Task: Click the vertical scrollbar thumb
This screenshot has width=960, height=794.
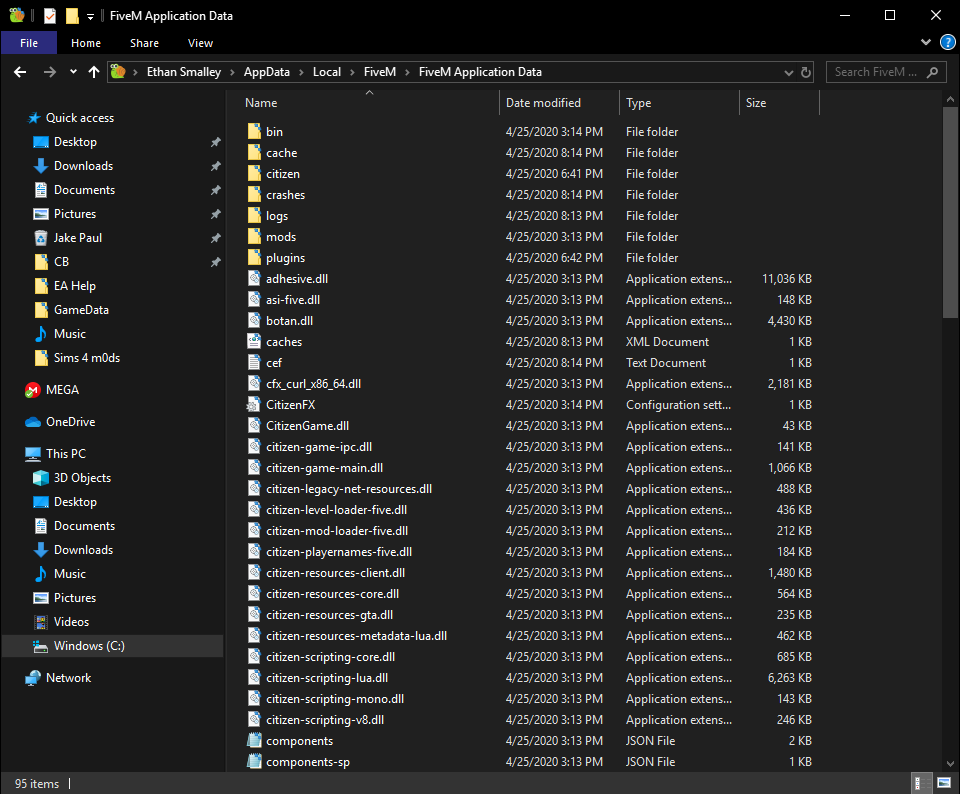Action: tap(950, 212)
